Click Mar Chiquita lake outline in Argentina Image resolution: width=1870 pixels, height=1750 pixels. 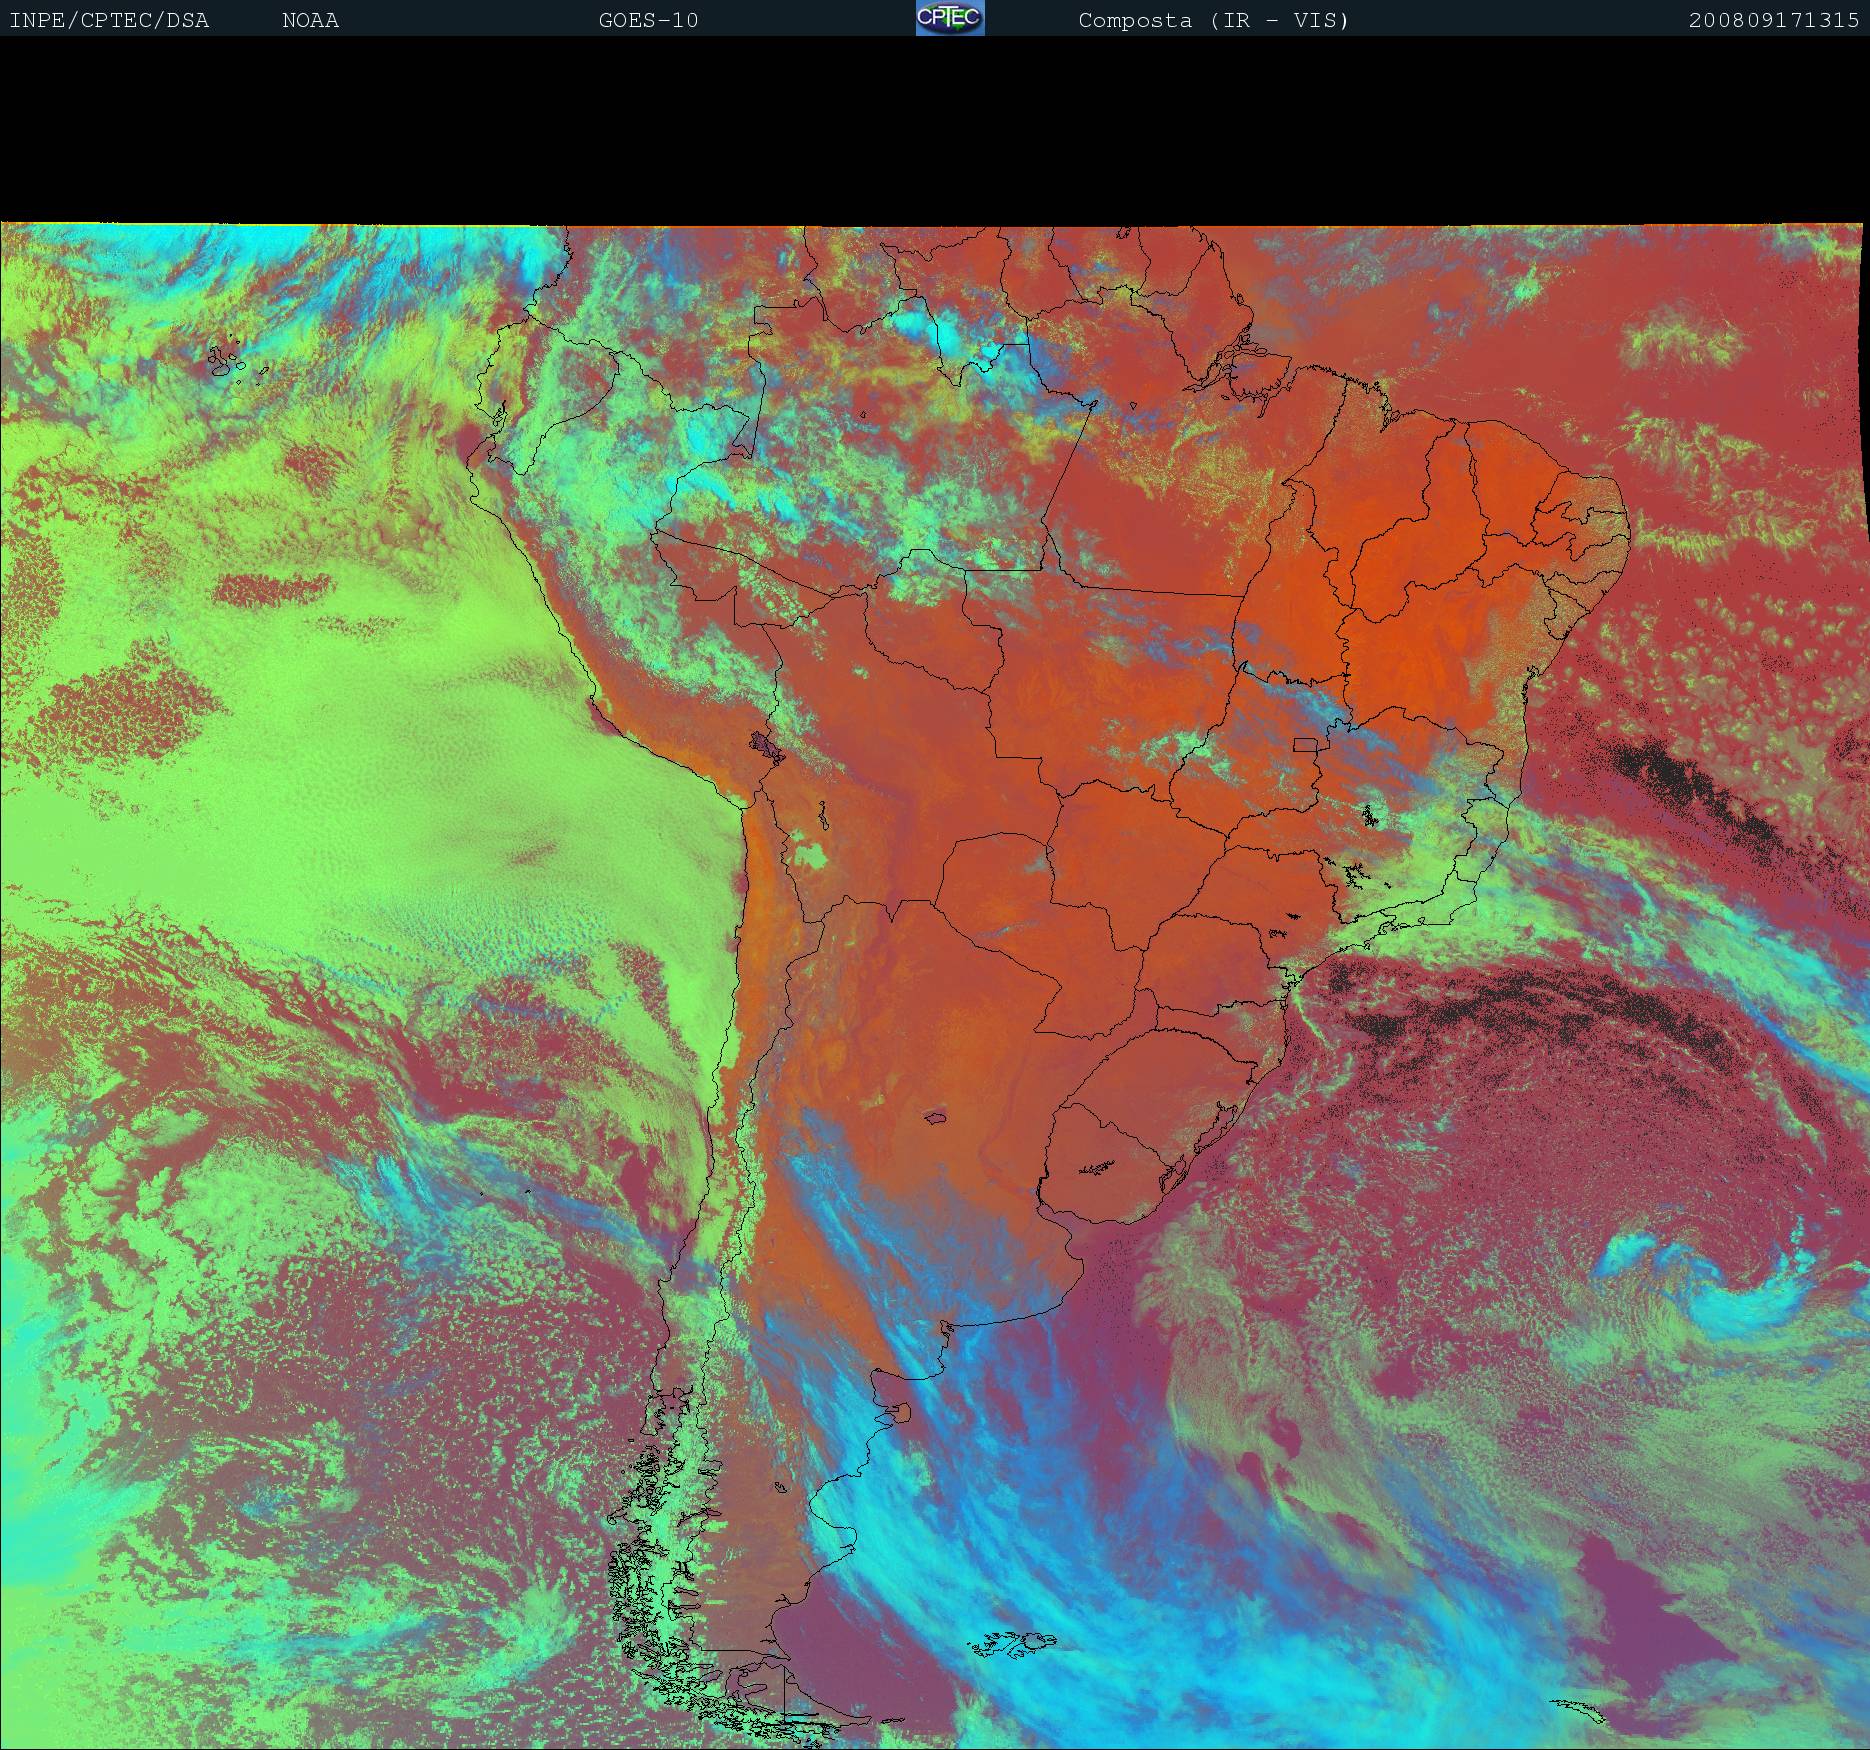tap(937, 1117)
